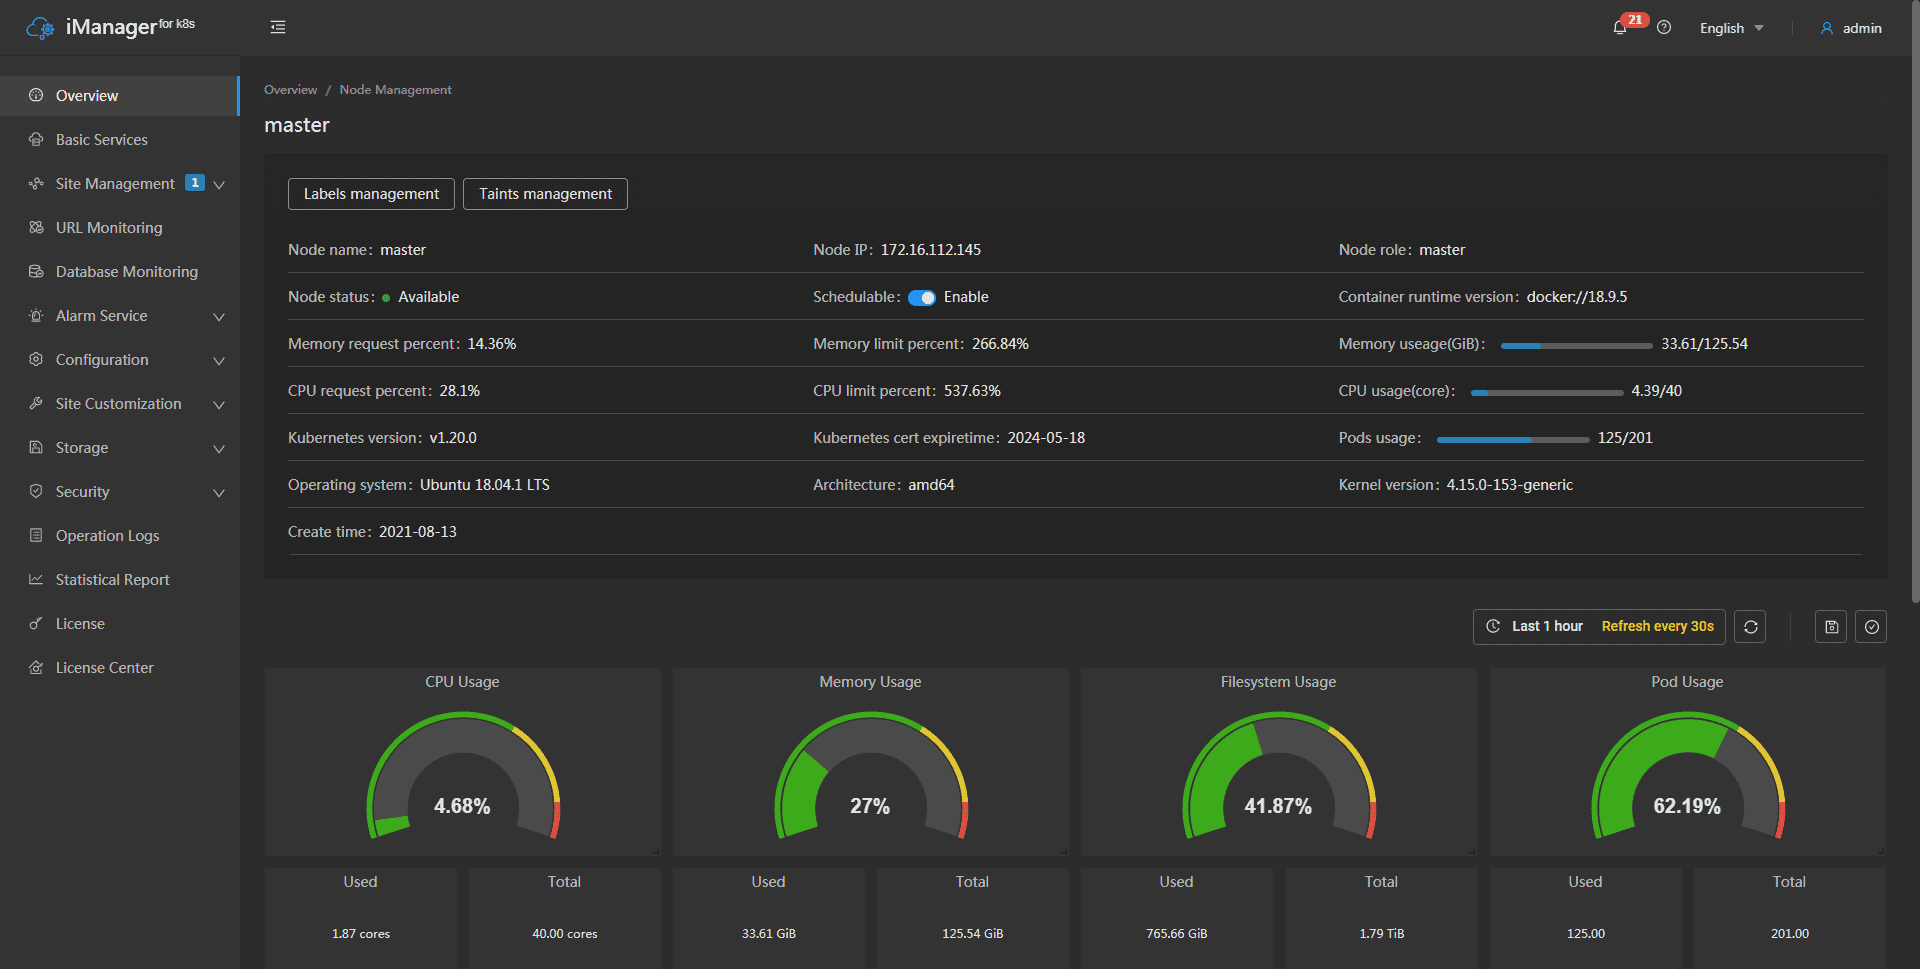This screenshot has width=1920, height=969.
Task: Click the save icon next to refresh
Action: 1831,627
